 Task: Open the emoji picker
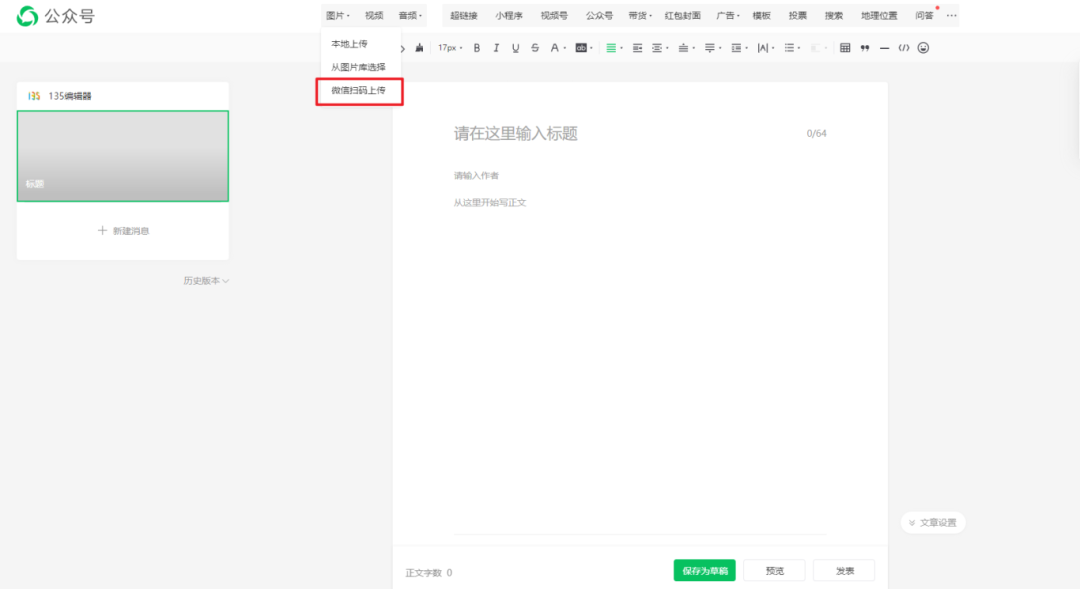pyautogui.click(x=924, y=48)
